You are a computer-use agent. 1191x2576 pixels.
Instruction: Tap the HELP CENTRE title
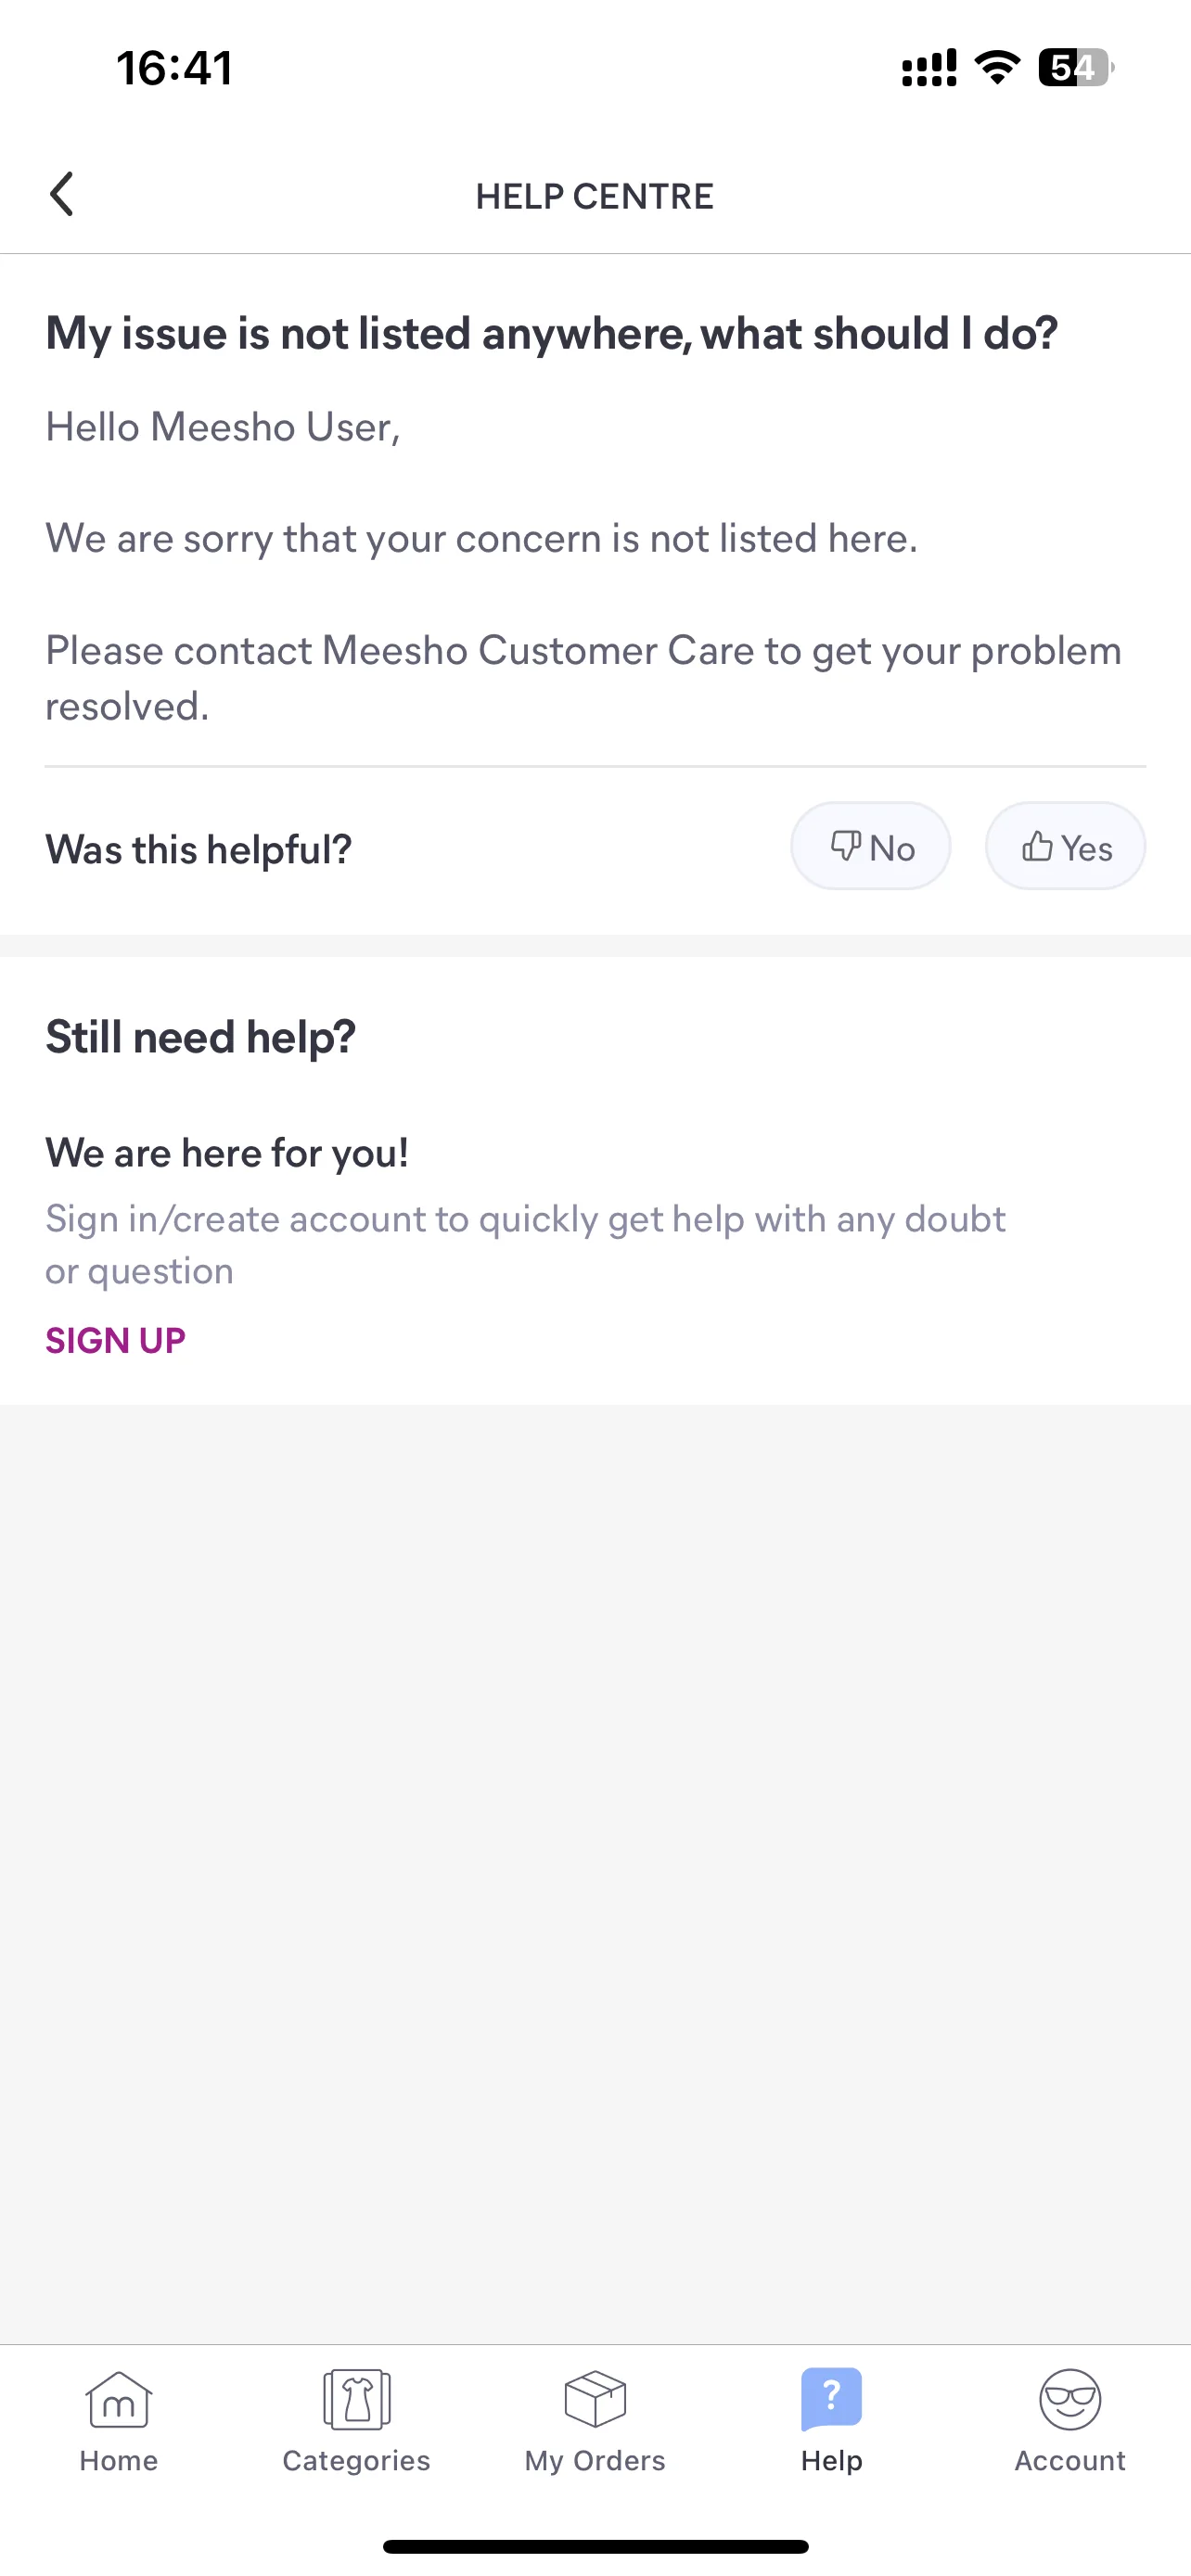[x=595, y=196]
